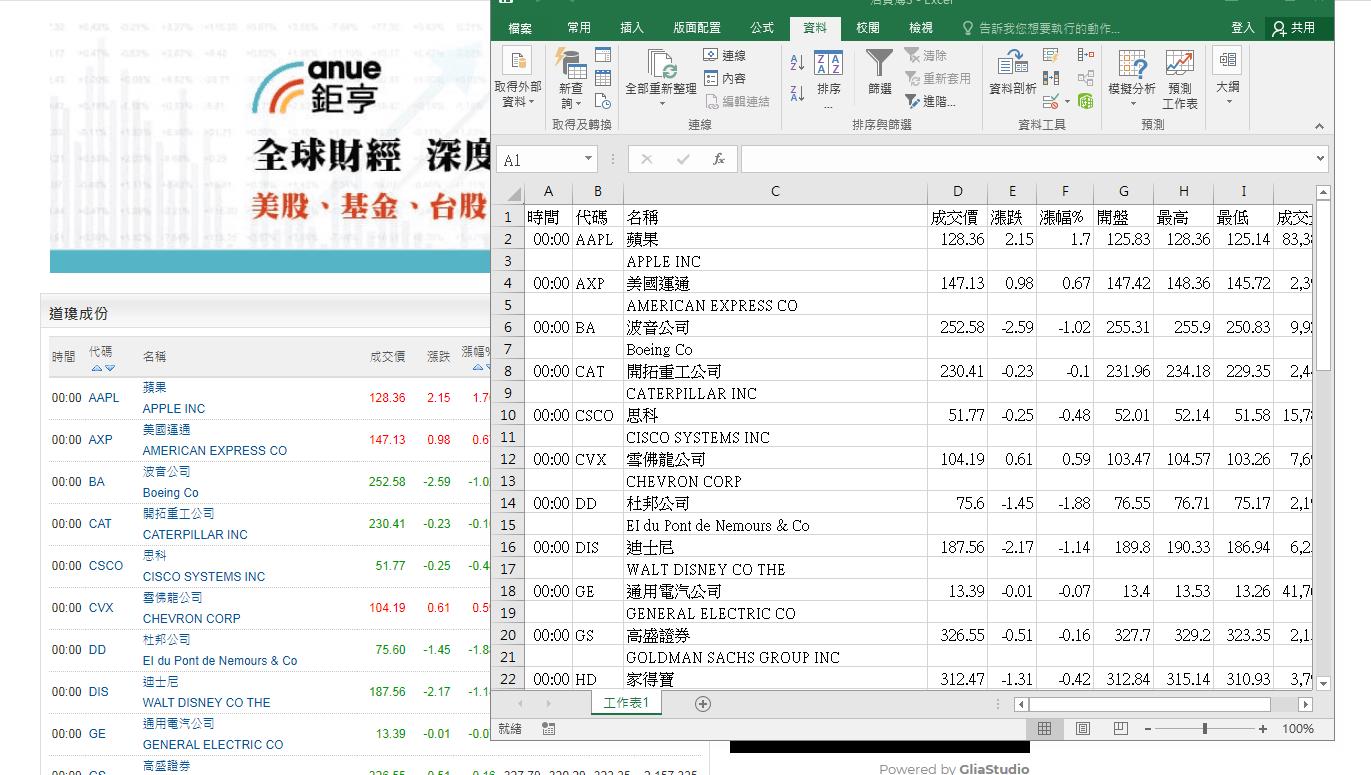The width and height of the screenshot is (1371, 775).
Task: Select column C header
Action: click(775, 192)
